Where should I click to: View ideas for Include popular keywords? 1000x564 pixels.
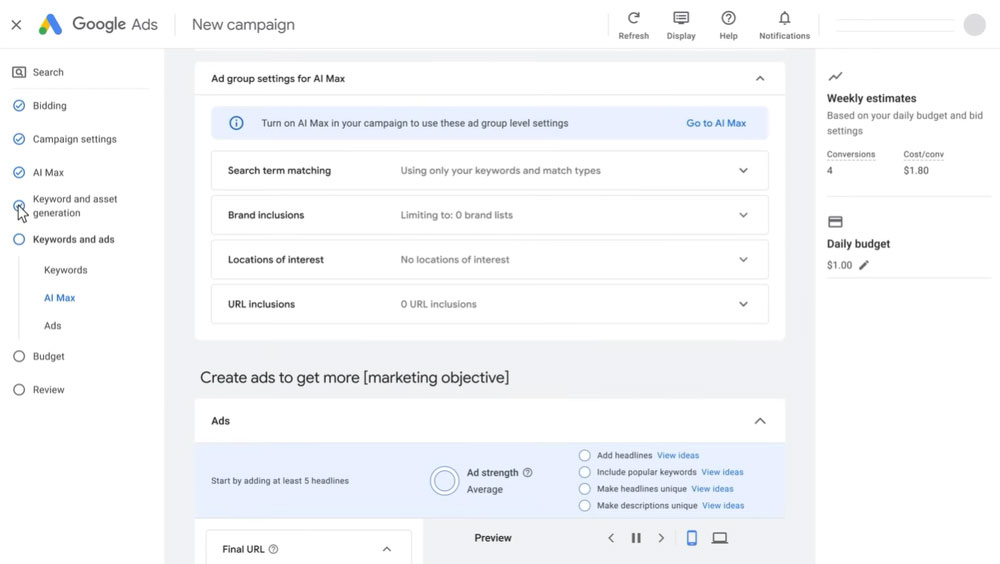[x=722, y=472]
